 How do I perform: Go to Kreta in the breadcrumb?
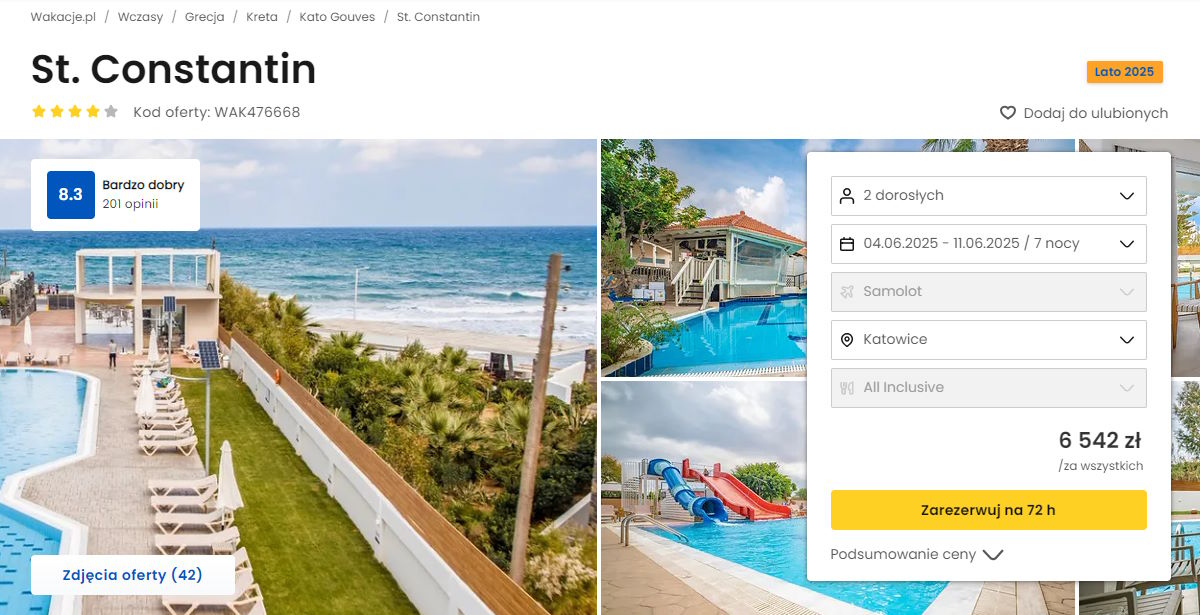pos(262,17)
